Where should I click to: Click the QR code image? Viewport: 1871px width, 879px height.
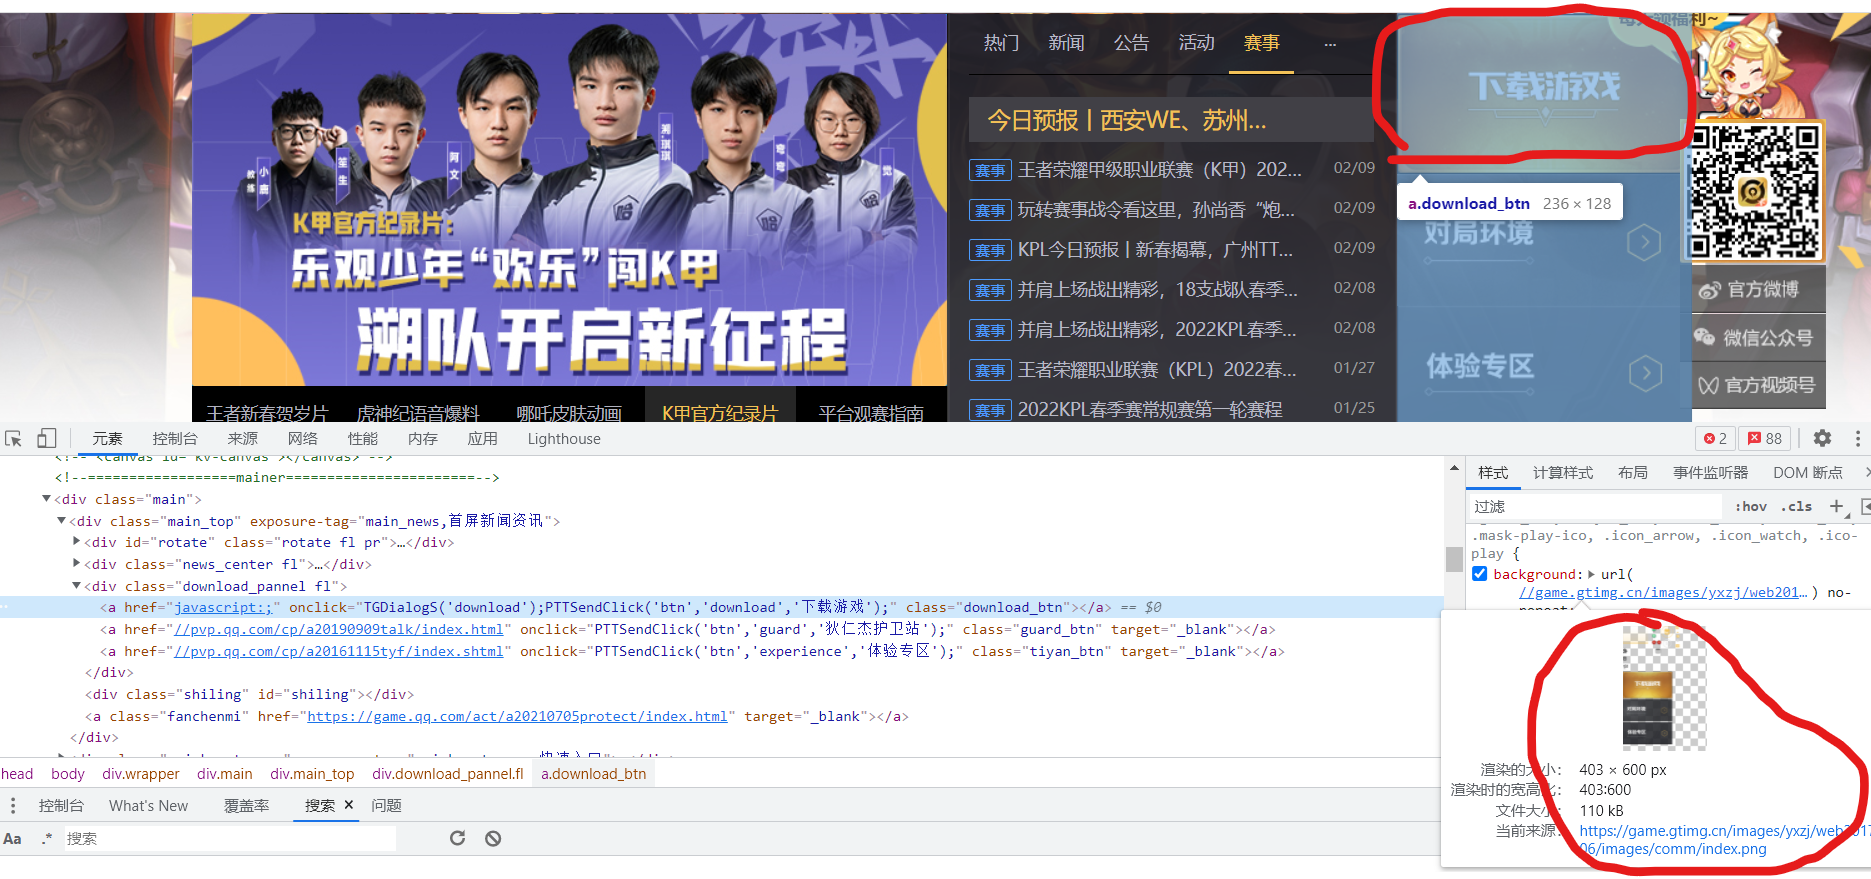click(x=1755, y=190)
